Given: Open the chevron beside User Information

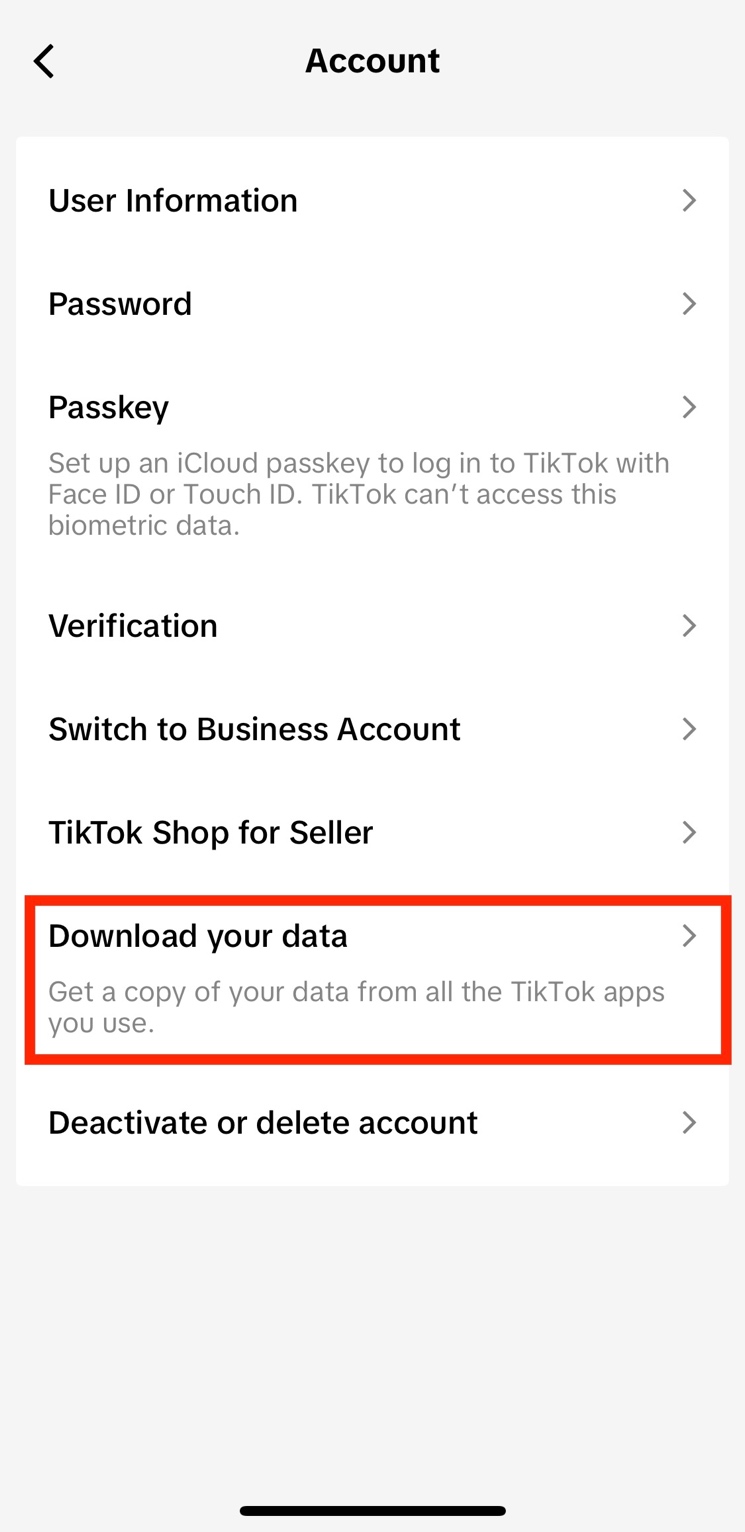Looking at the screenshot, I should (689, 200).
